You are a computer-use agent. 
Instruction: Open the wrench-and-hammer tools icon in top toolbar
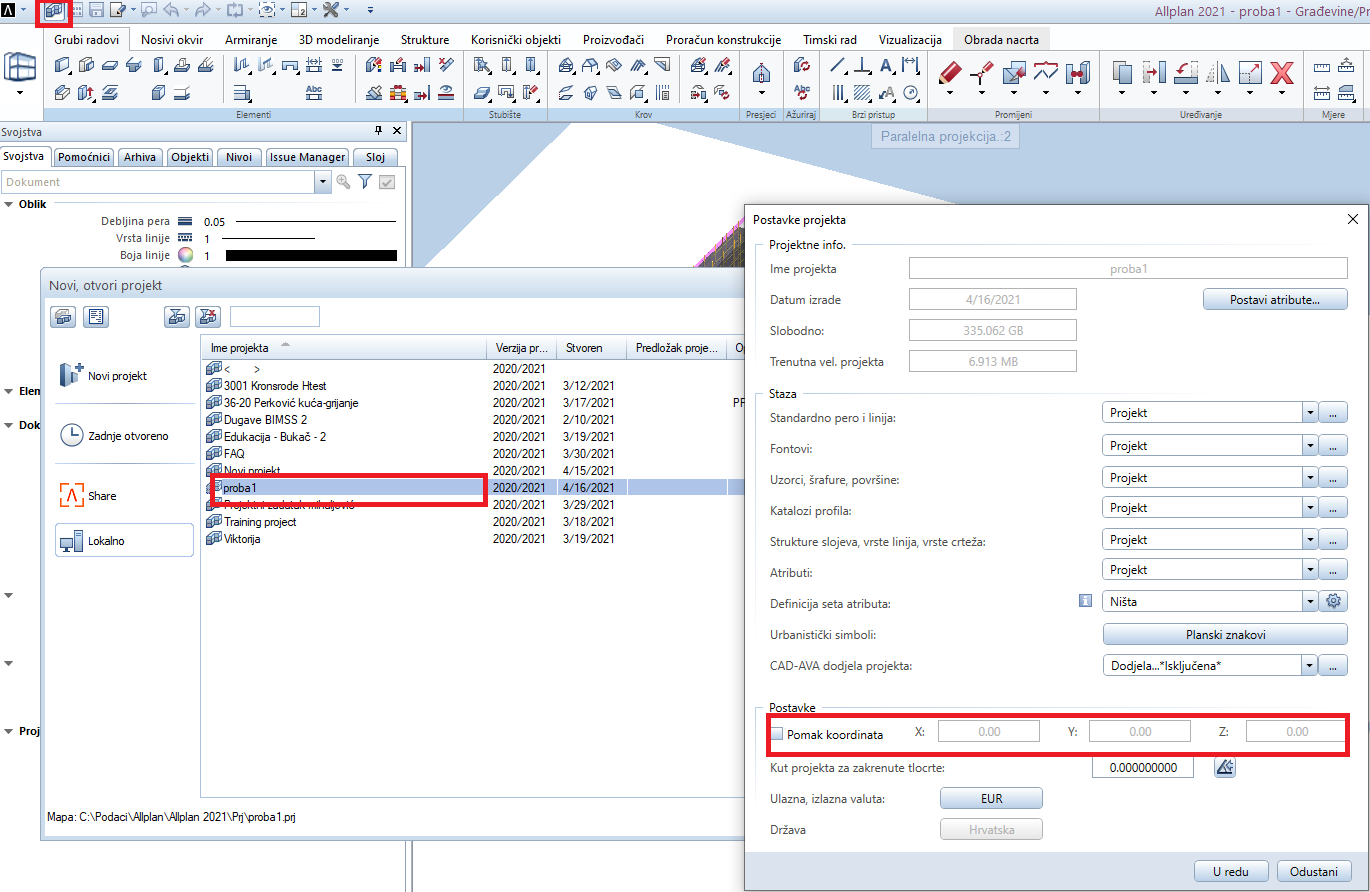(332, 11)
